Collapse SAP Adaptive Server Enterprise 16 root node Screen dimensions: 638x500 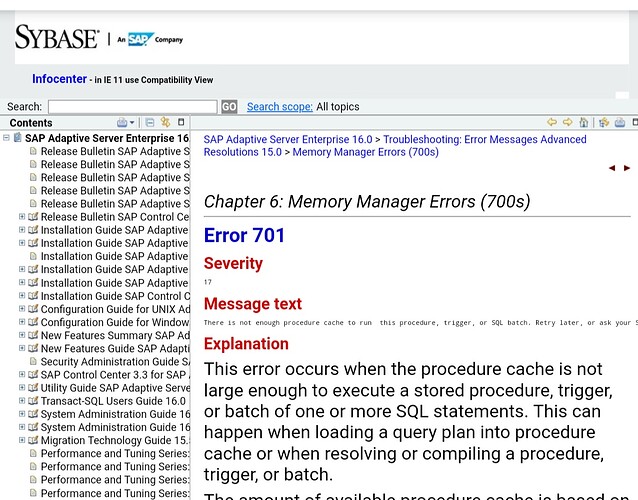(x=6, y=138)
